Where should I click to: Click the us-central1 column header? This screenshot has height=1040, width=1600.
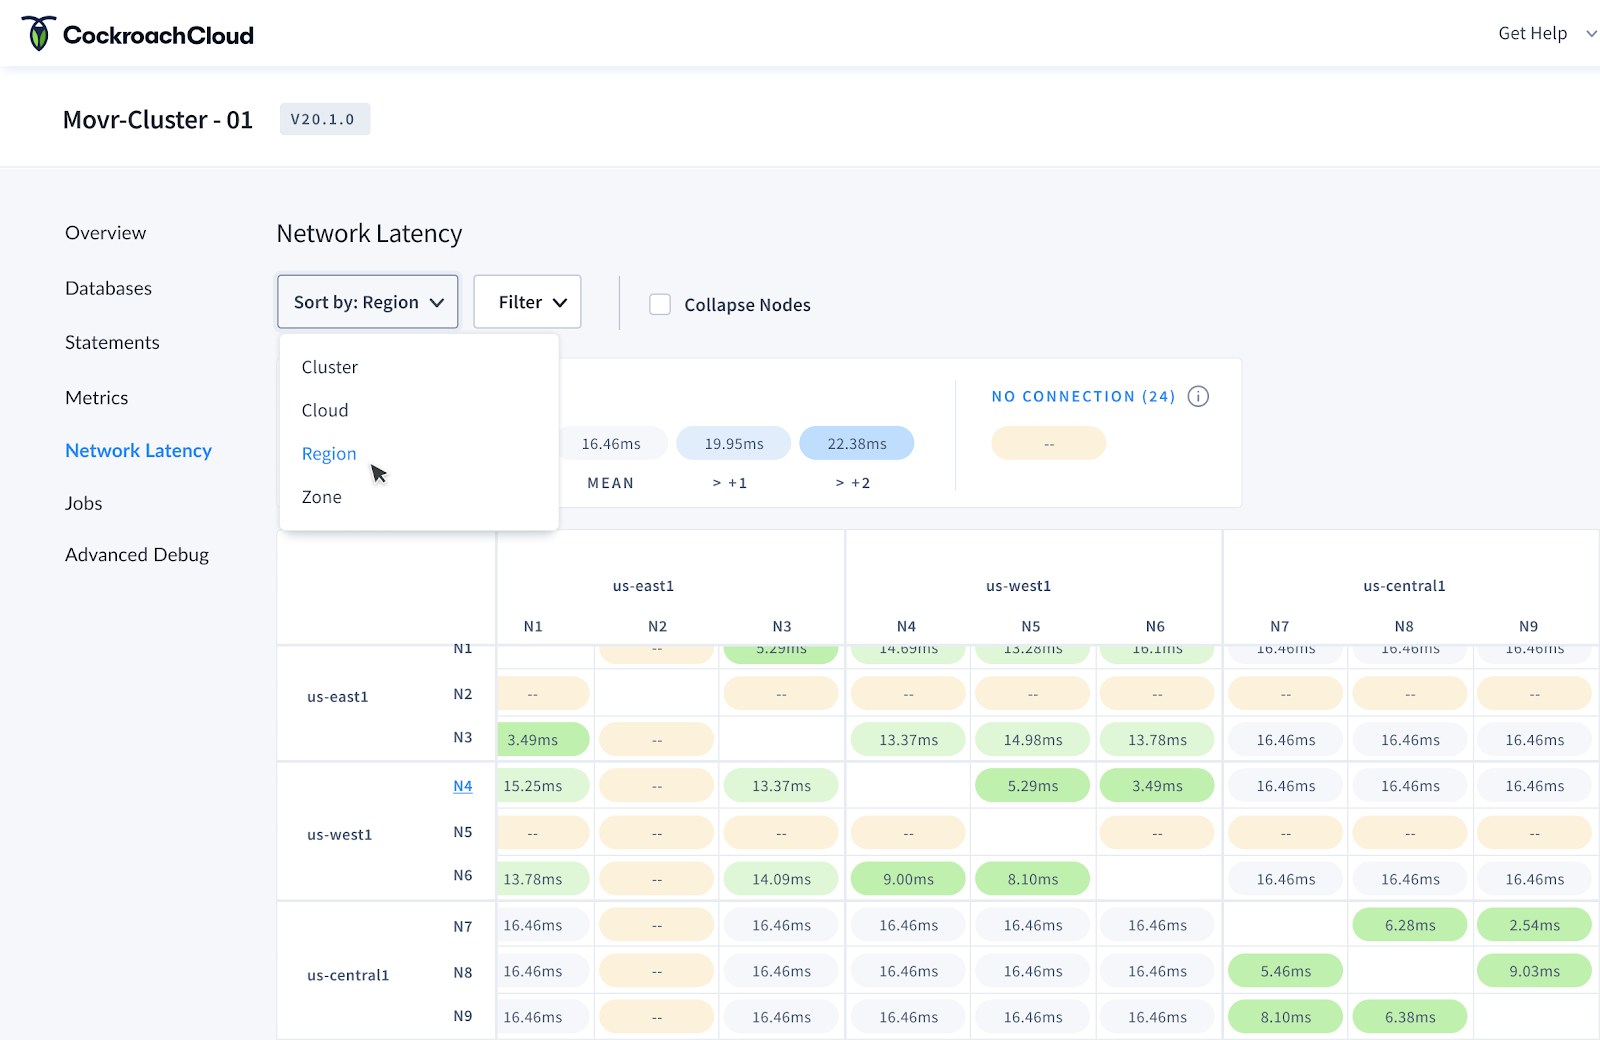(x=1404, y=586)
